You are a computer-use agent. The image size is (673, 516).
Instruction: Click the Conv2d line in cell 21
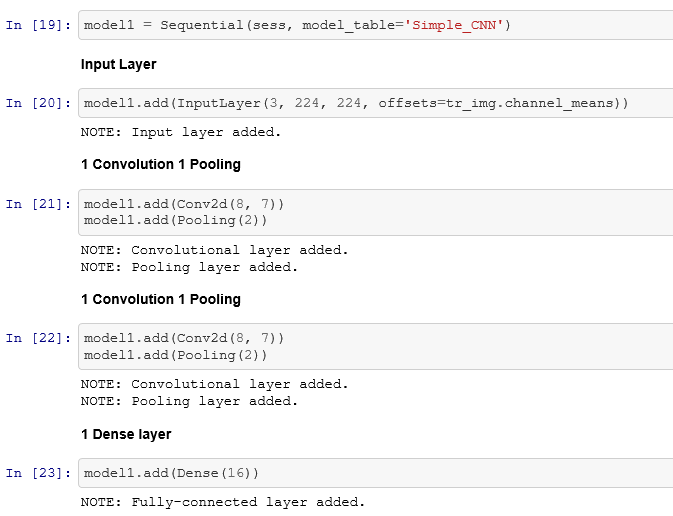click(184, 204)
